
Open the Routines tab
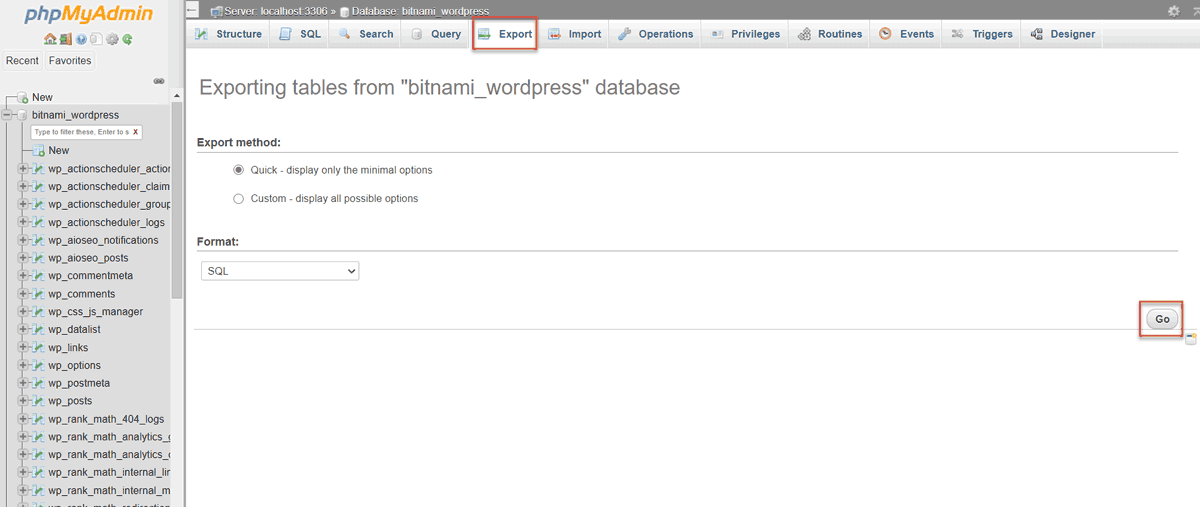[829, 34]
